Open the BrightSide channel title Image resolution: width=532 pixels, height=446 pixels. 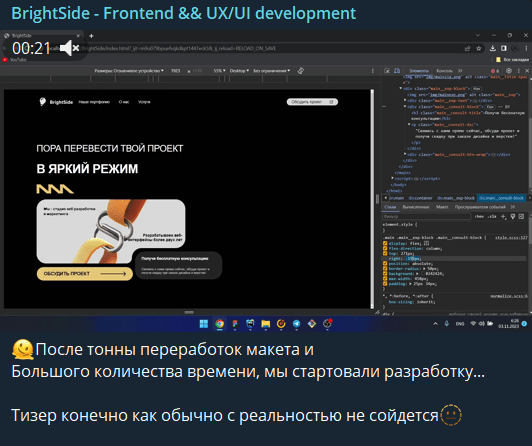click(184, 14)
